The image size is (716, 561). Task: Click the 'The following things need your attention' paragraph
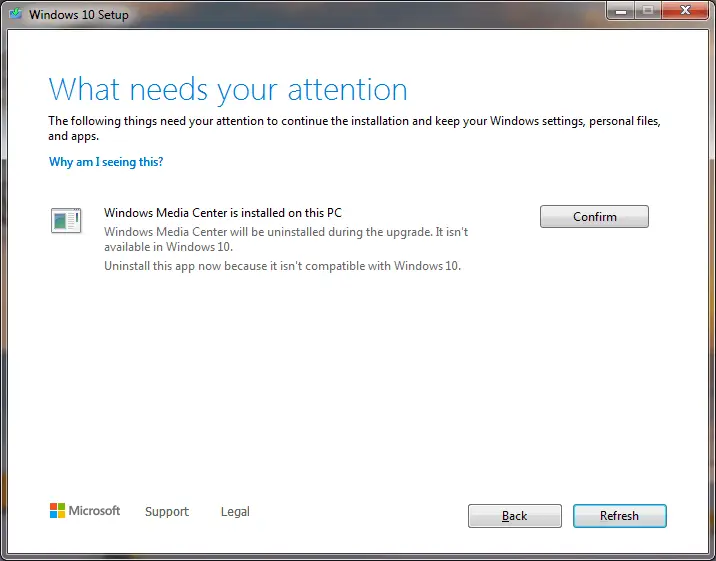point(354,128)
